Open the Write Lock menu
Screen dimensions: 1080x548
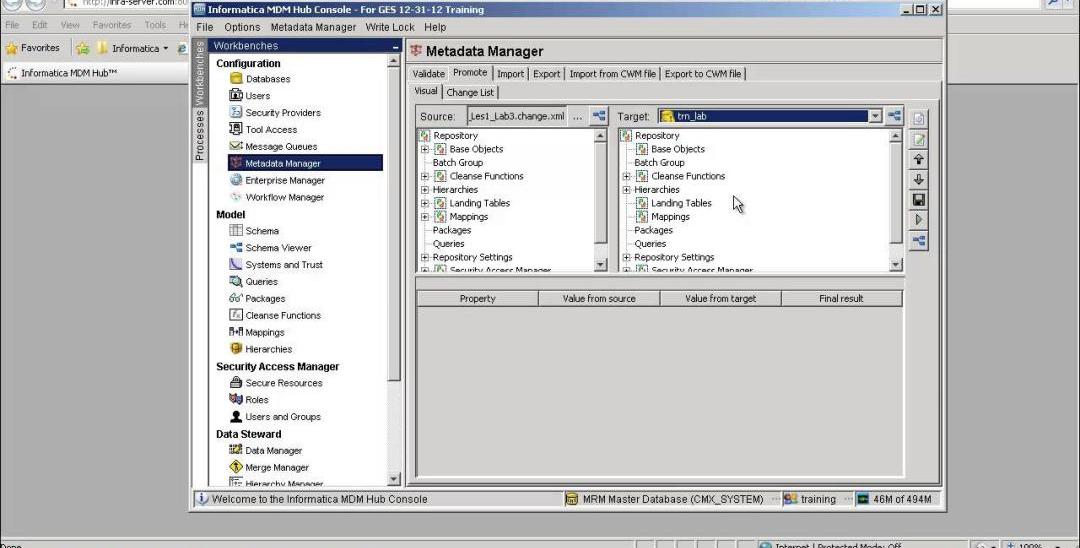[390, 27]
